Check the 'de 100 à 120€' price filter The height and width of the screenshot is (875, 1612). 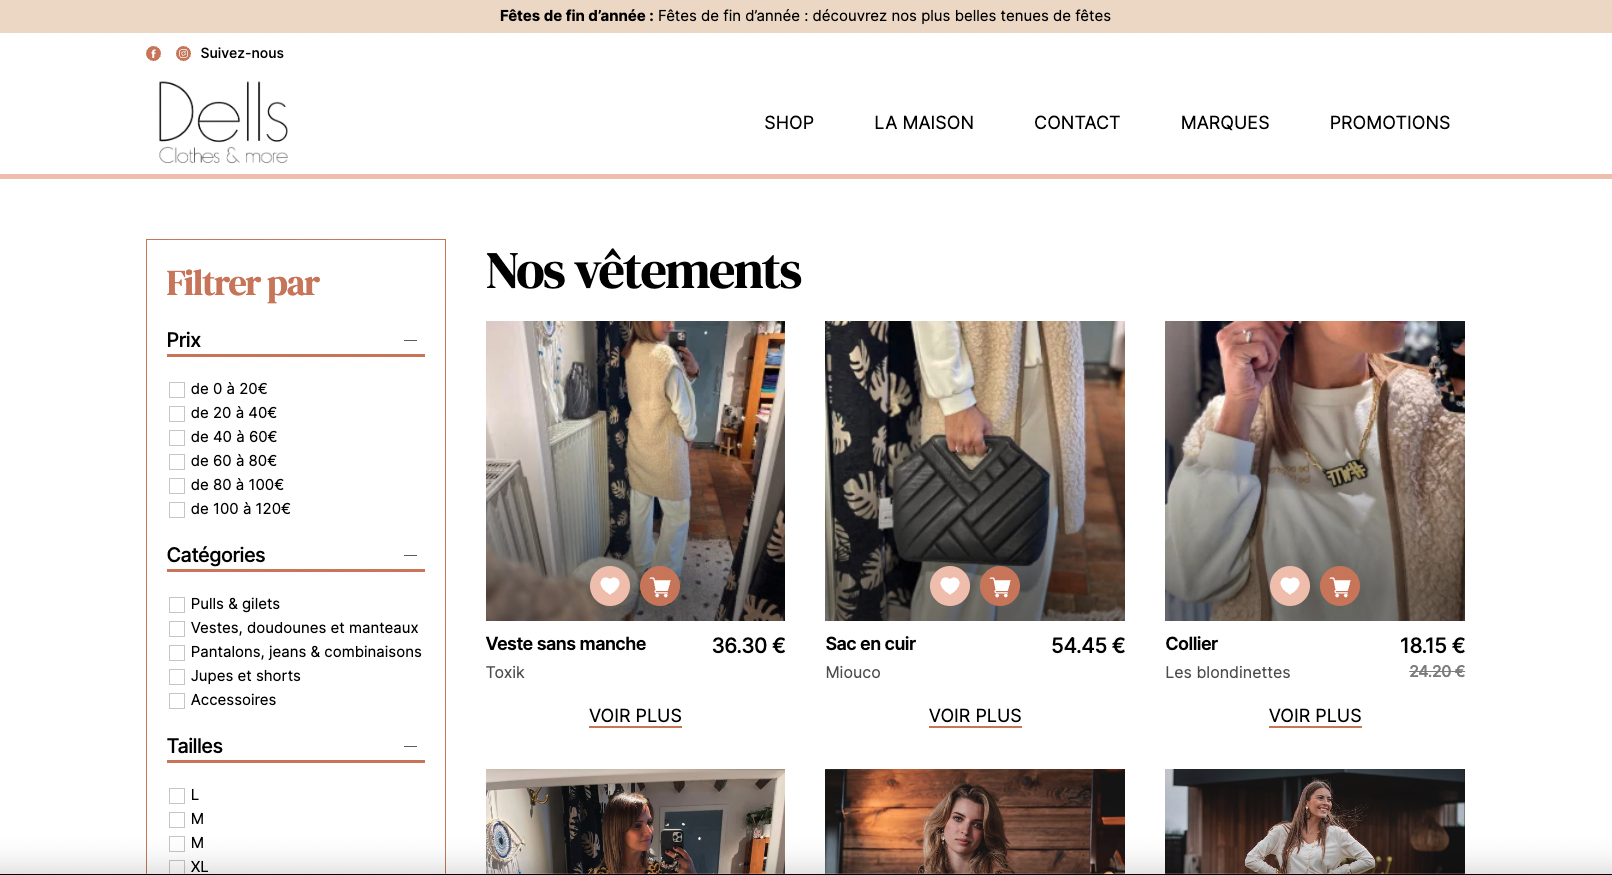[x=177, y=510]
